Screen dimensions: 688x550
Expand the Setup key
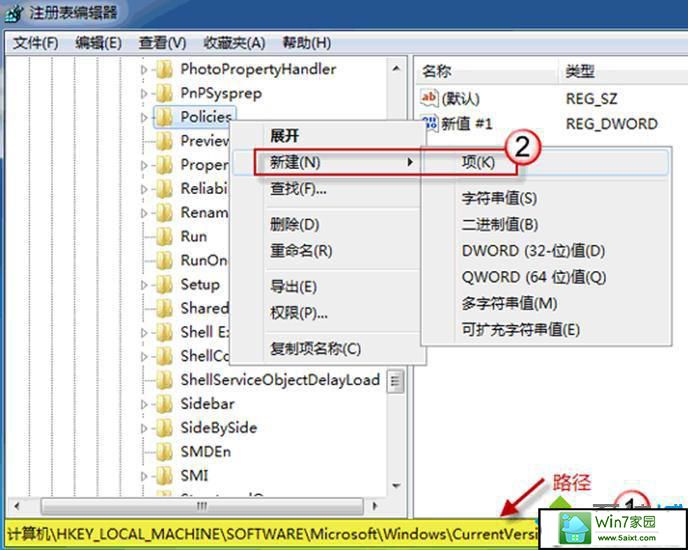(144, 284)
